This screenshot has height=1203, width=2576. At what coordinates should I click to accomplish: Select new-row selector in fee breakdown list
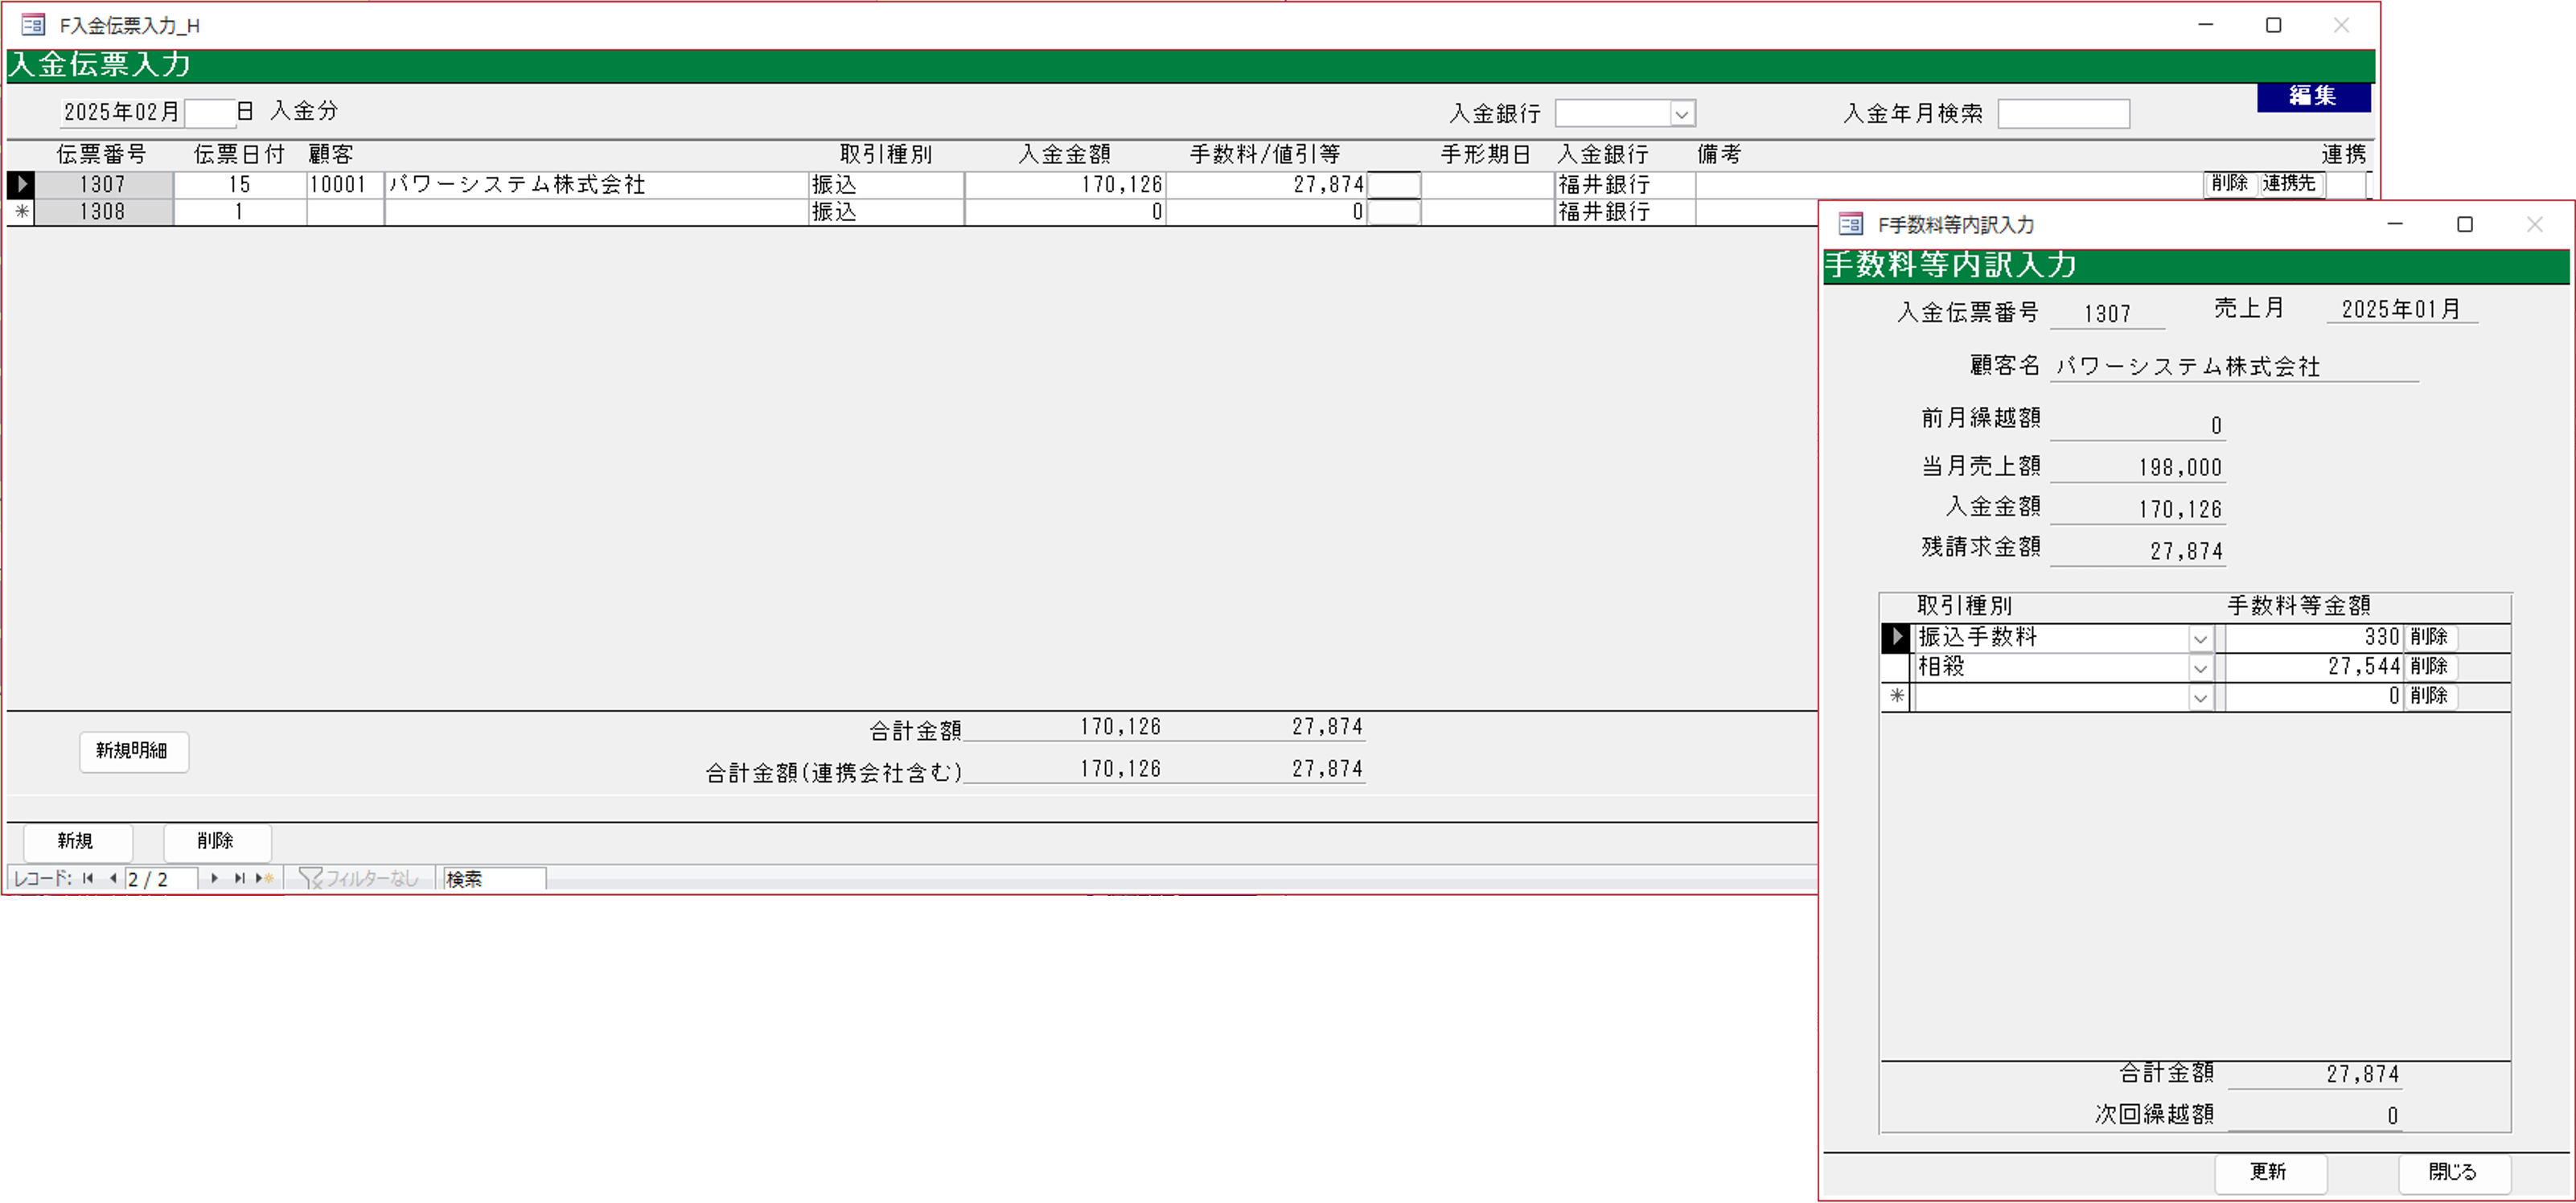click(x=1896, y=696)
